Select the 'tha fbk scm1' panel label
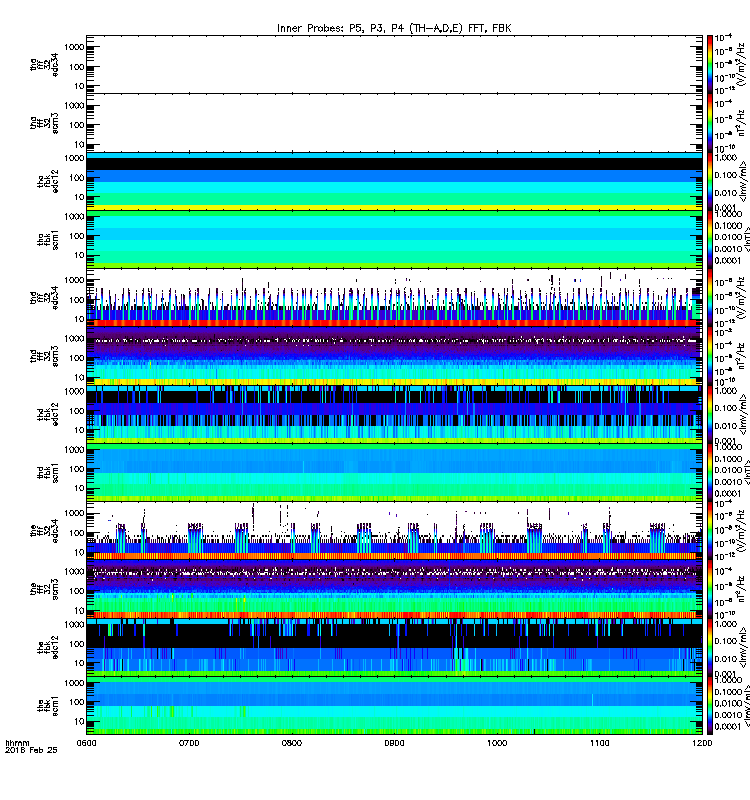 click(48, 240)
